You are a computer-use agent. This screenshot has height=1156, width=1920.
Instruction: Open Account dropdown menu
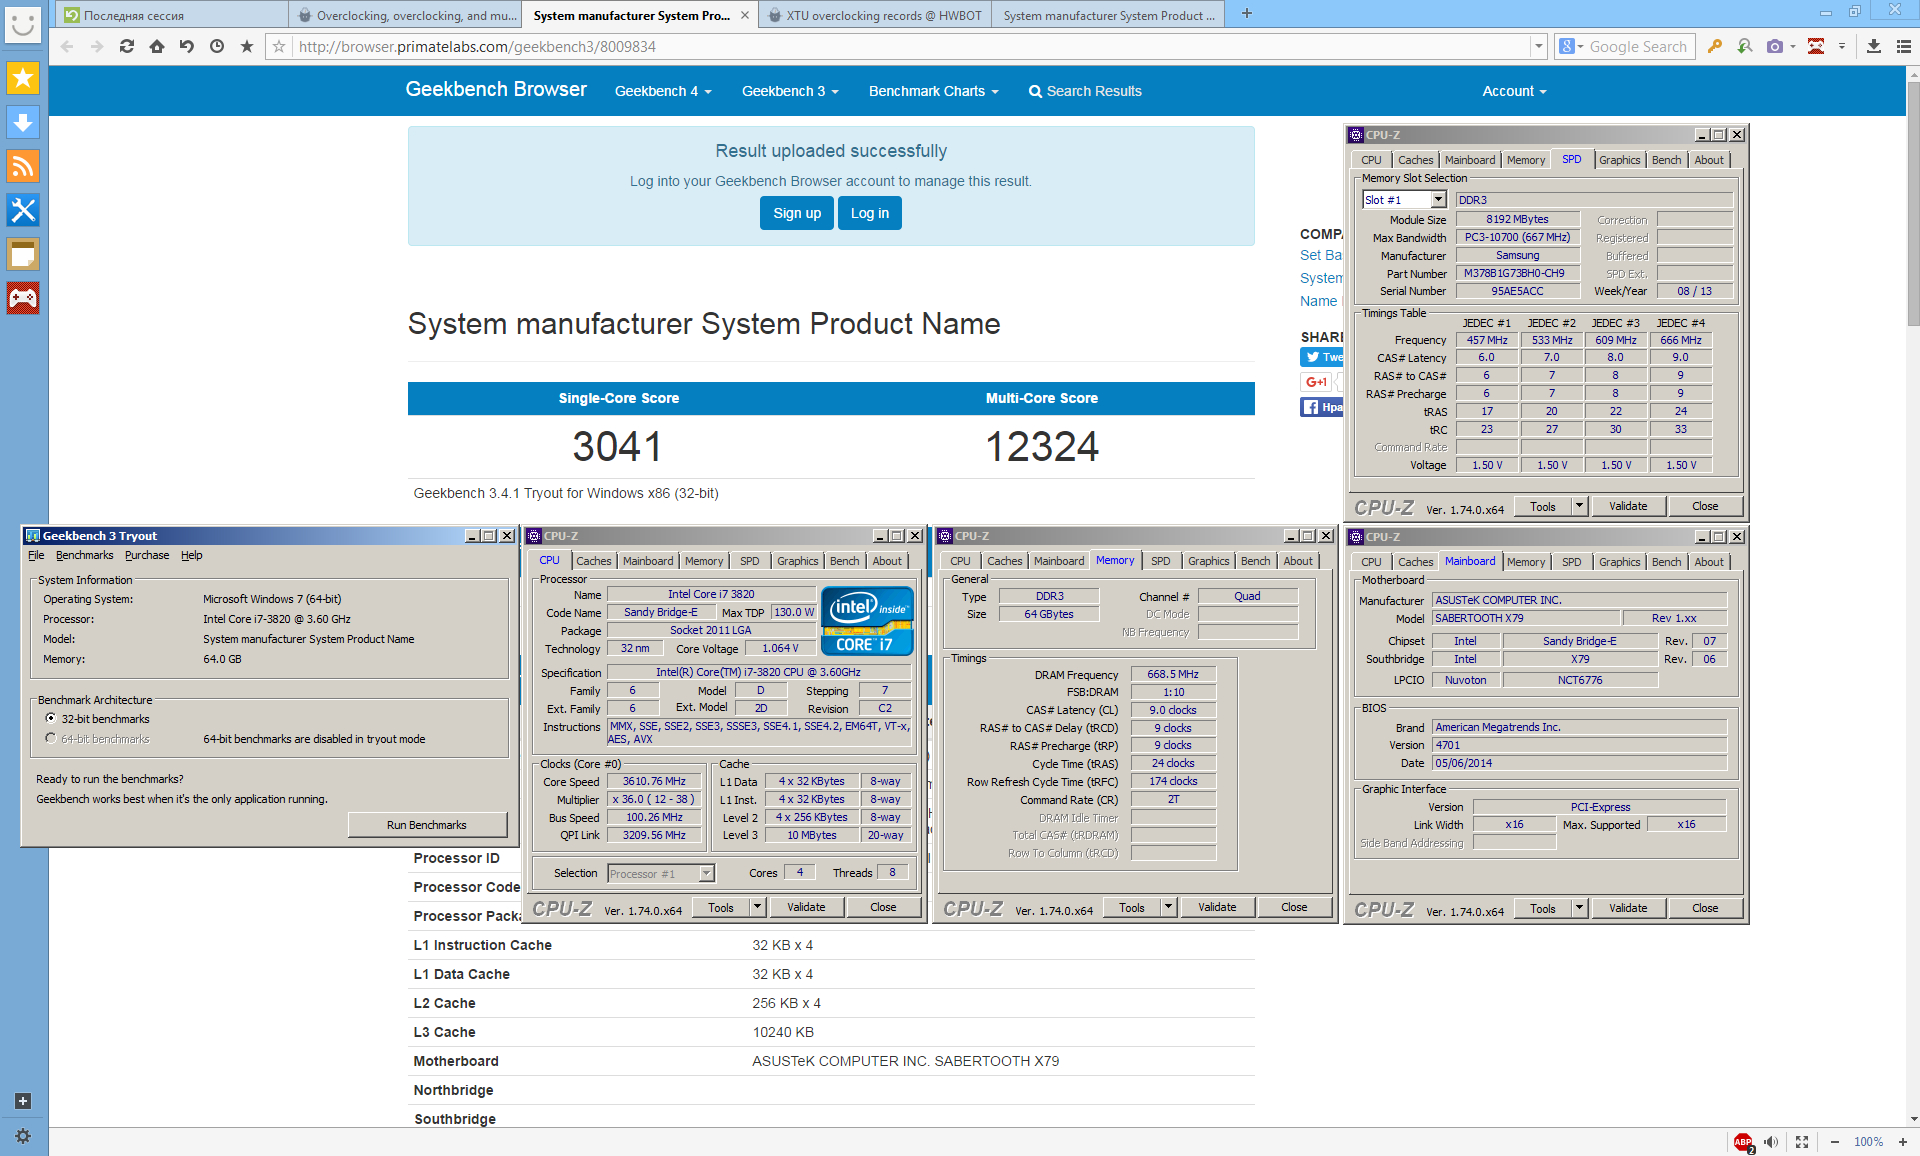1514,91
